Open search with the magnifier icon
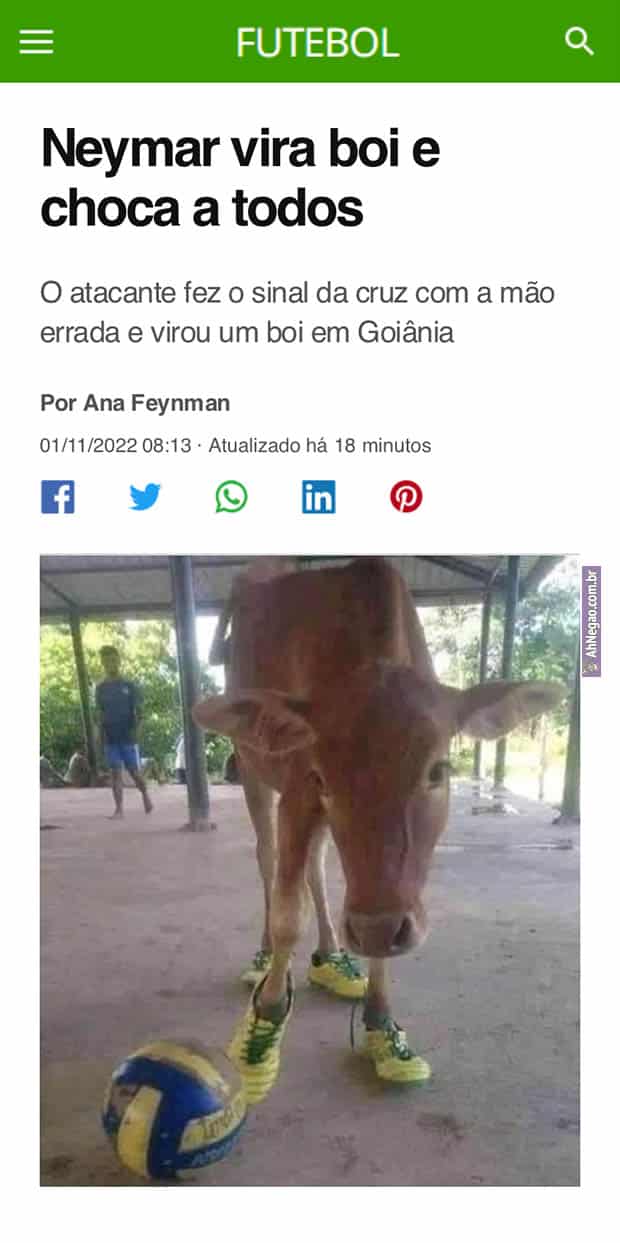The width and height of the screenshot is (620, 1243). (580, 41)
